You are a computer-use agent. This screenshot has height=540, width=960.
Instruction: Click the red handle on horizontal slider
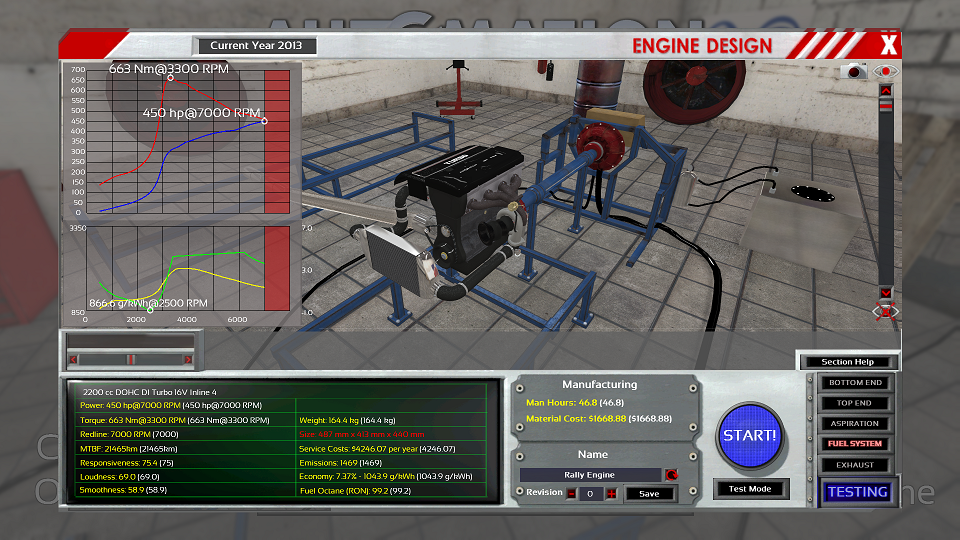pyautogui.click(x=131, y=359)
